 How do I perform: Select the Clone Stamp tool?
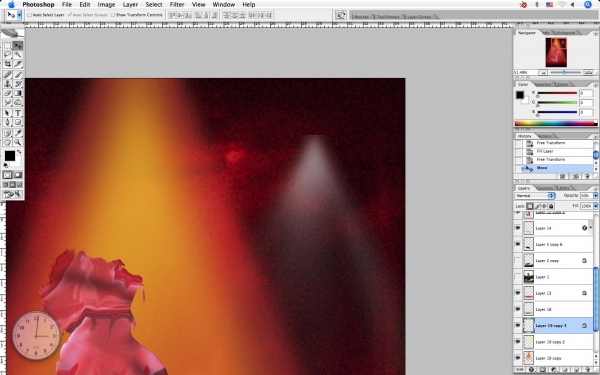pyautogui.click(x=7, y=84)
